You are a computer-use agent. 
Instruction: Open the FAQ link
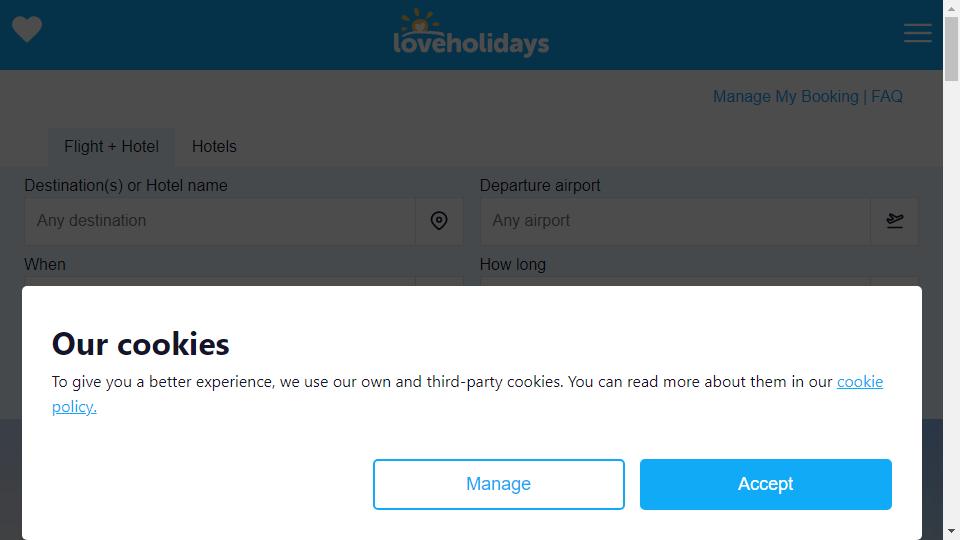pyautogui.click(x=887, y=97)
